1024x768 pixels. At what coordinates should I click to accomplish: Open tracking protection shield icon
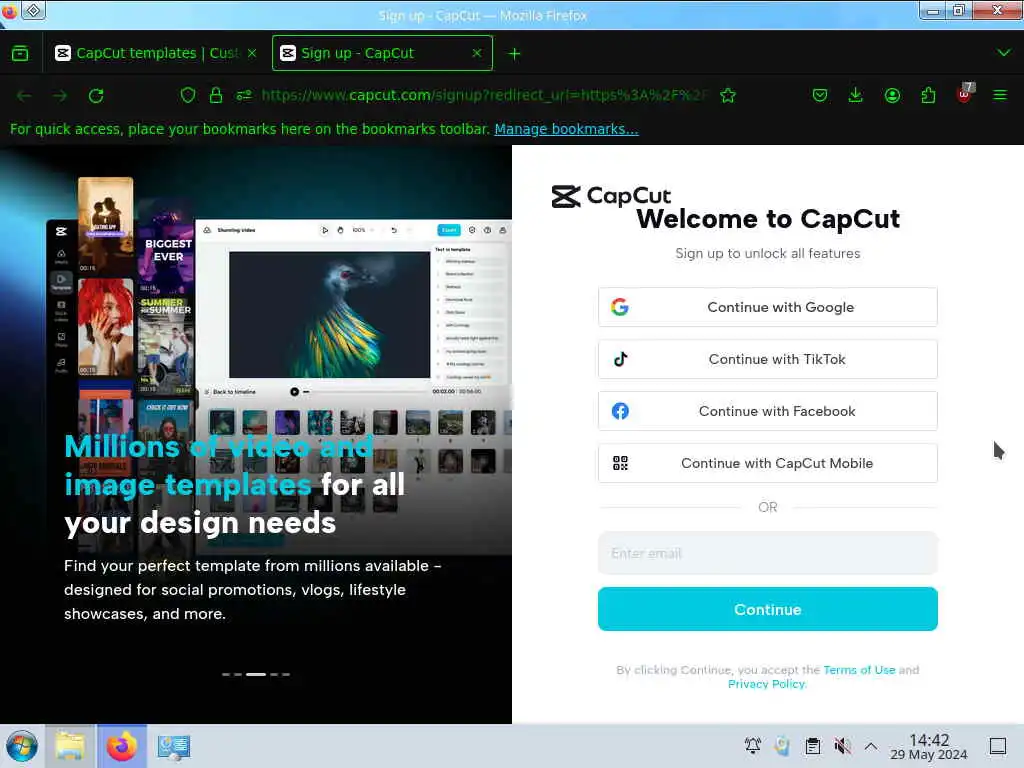click(188, 95)
